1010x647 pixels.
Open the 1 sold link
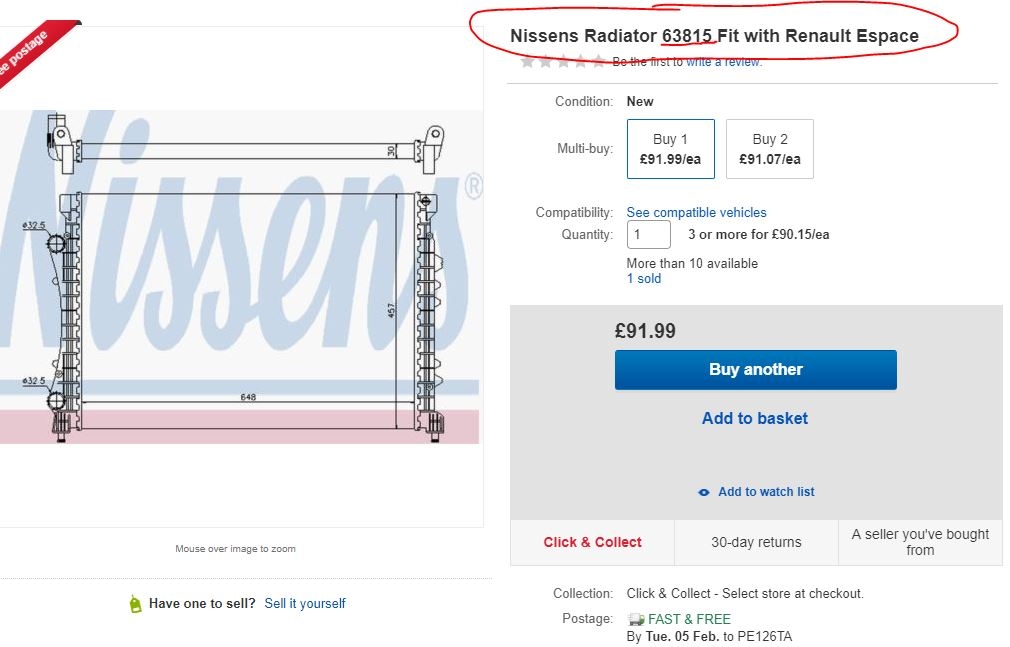(643, 279)
